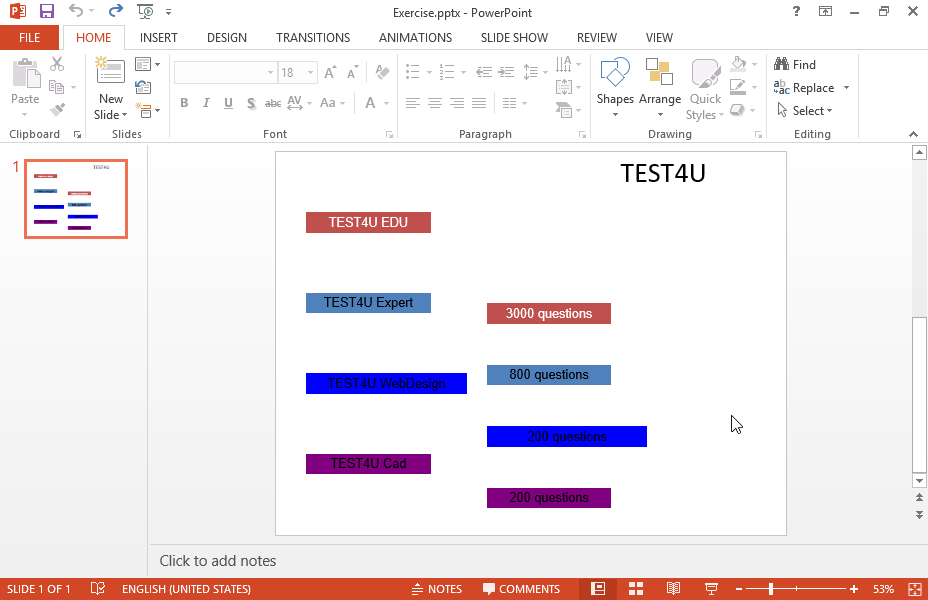Center the paragraph text
This screenshot has height=600, width=928.
(435, 104)
